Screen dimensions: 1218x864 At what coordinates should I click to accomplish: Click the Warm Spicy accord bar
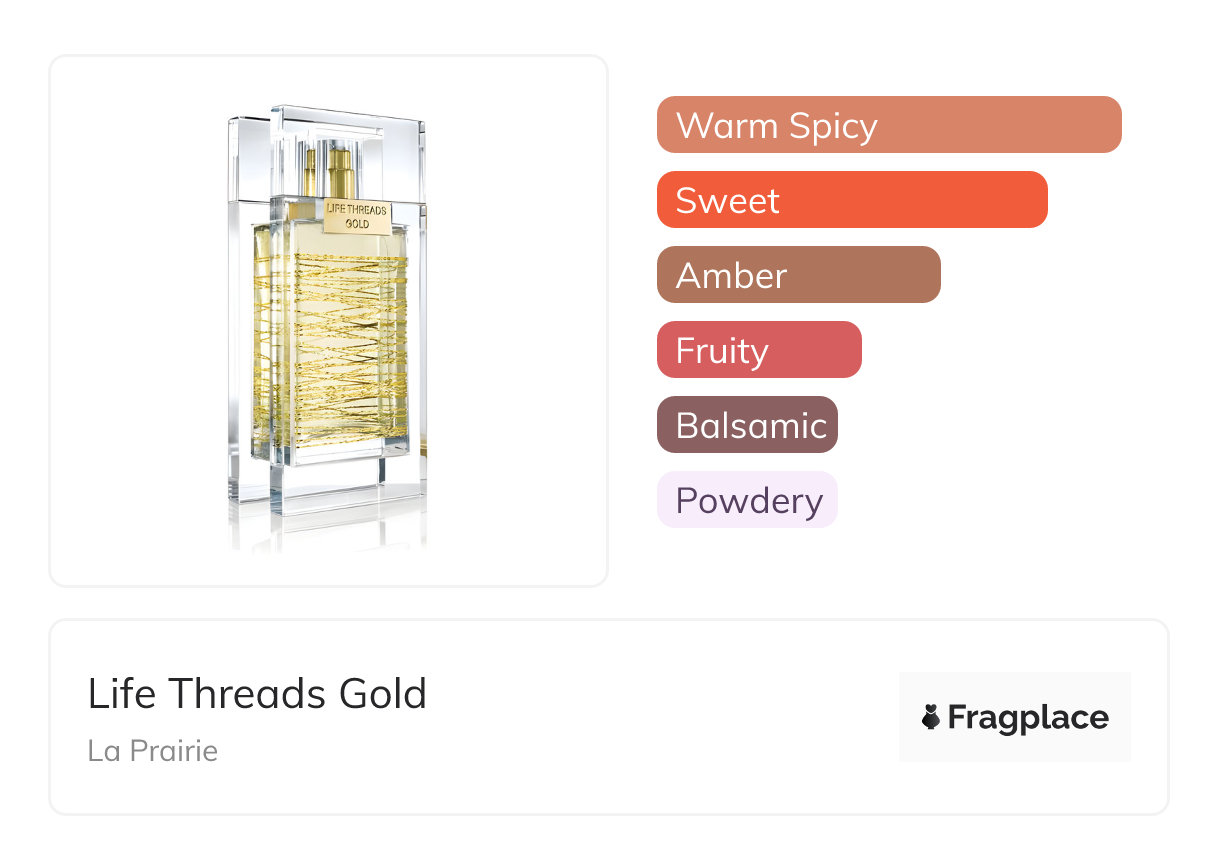(888, 125)
